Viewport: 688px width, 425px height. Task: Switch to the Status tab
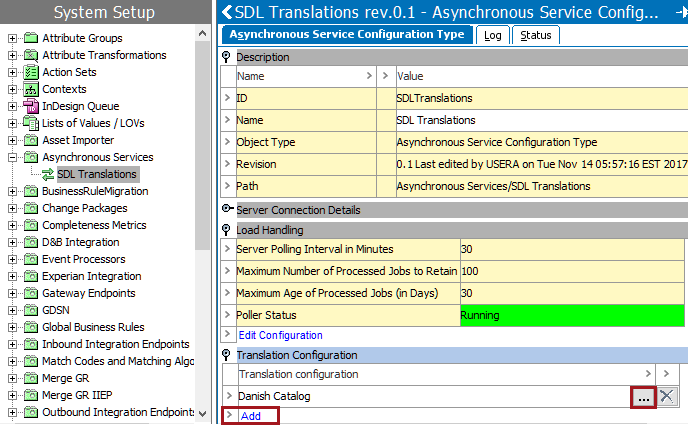point(535,35)
